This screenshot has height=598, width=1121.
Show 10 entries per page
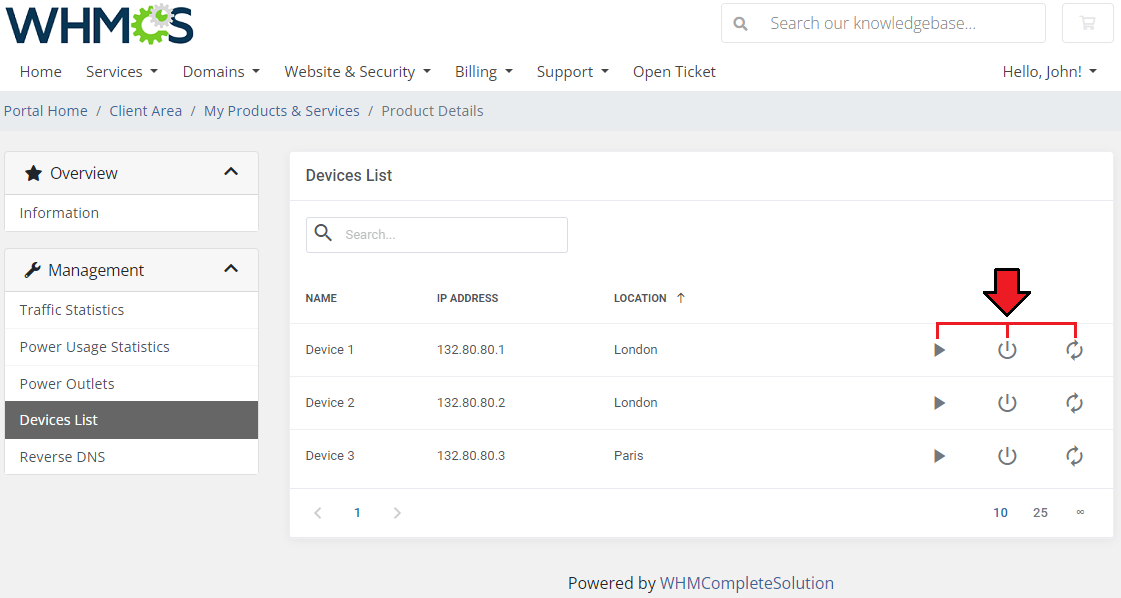coord(1000,513)
